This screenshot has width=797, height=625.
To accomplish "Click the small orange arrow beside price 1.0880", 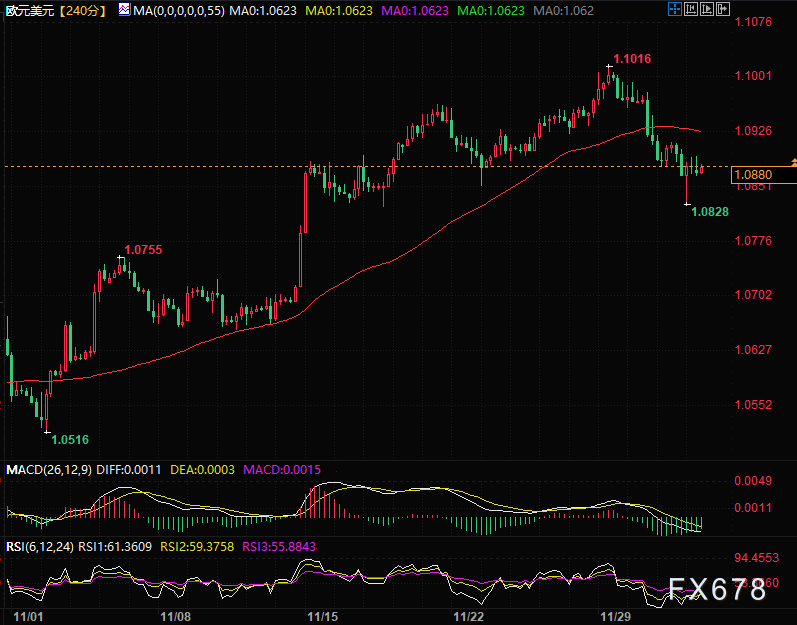I will (793, 162).
